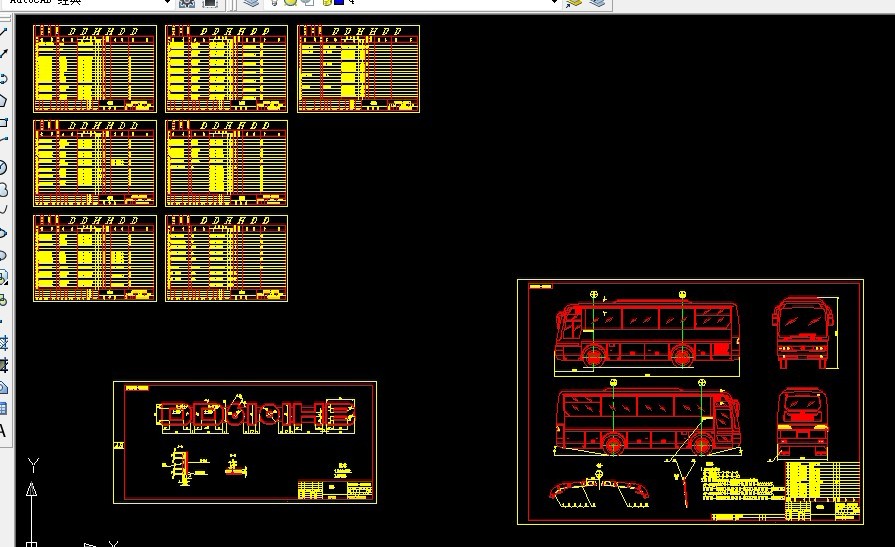This screenshot has height=547, width=895.
Task: Select the Table tool
Action: click(x=3, y=409)
